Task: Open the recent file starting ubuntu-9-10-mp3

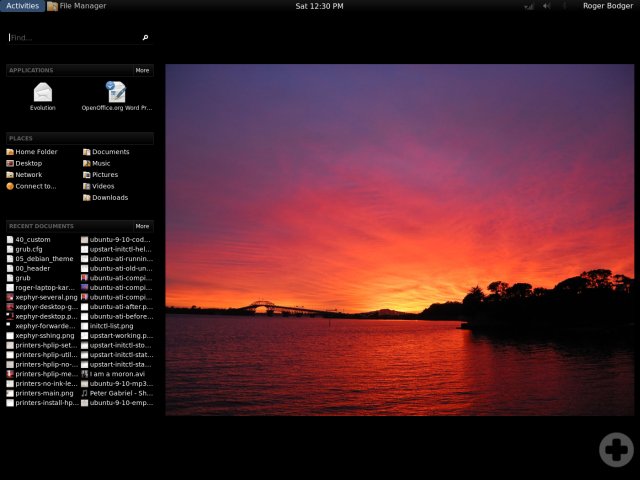Action: coord(117,384)
